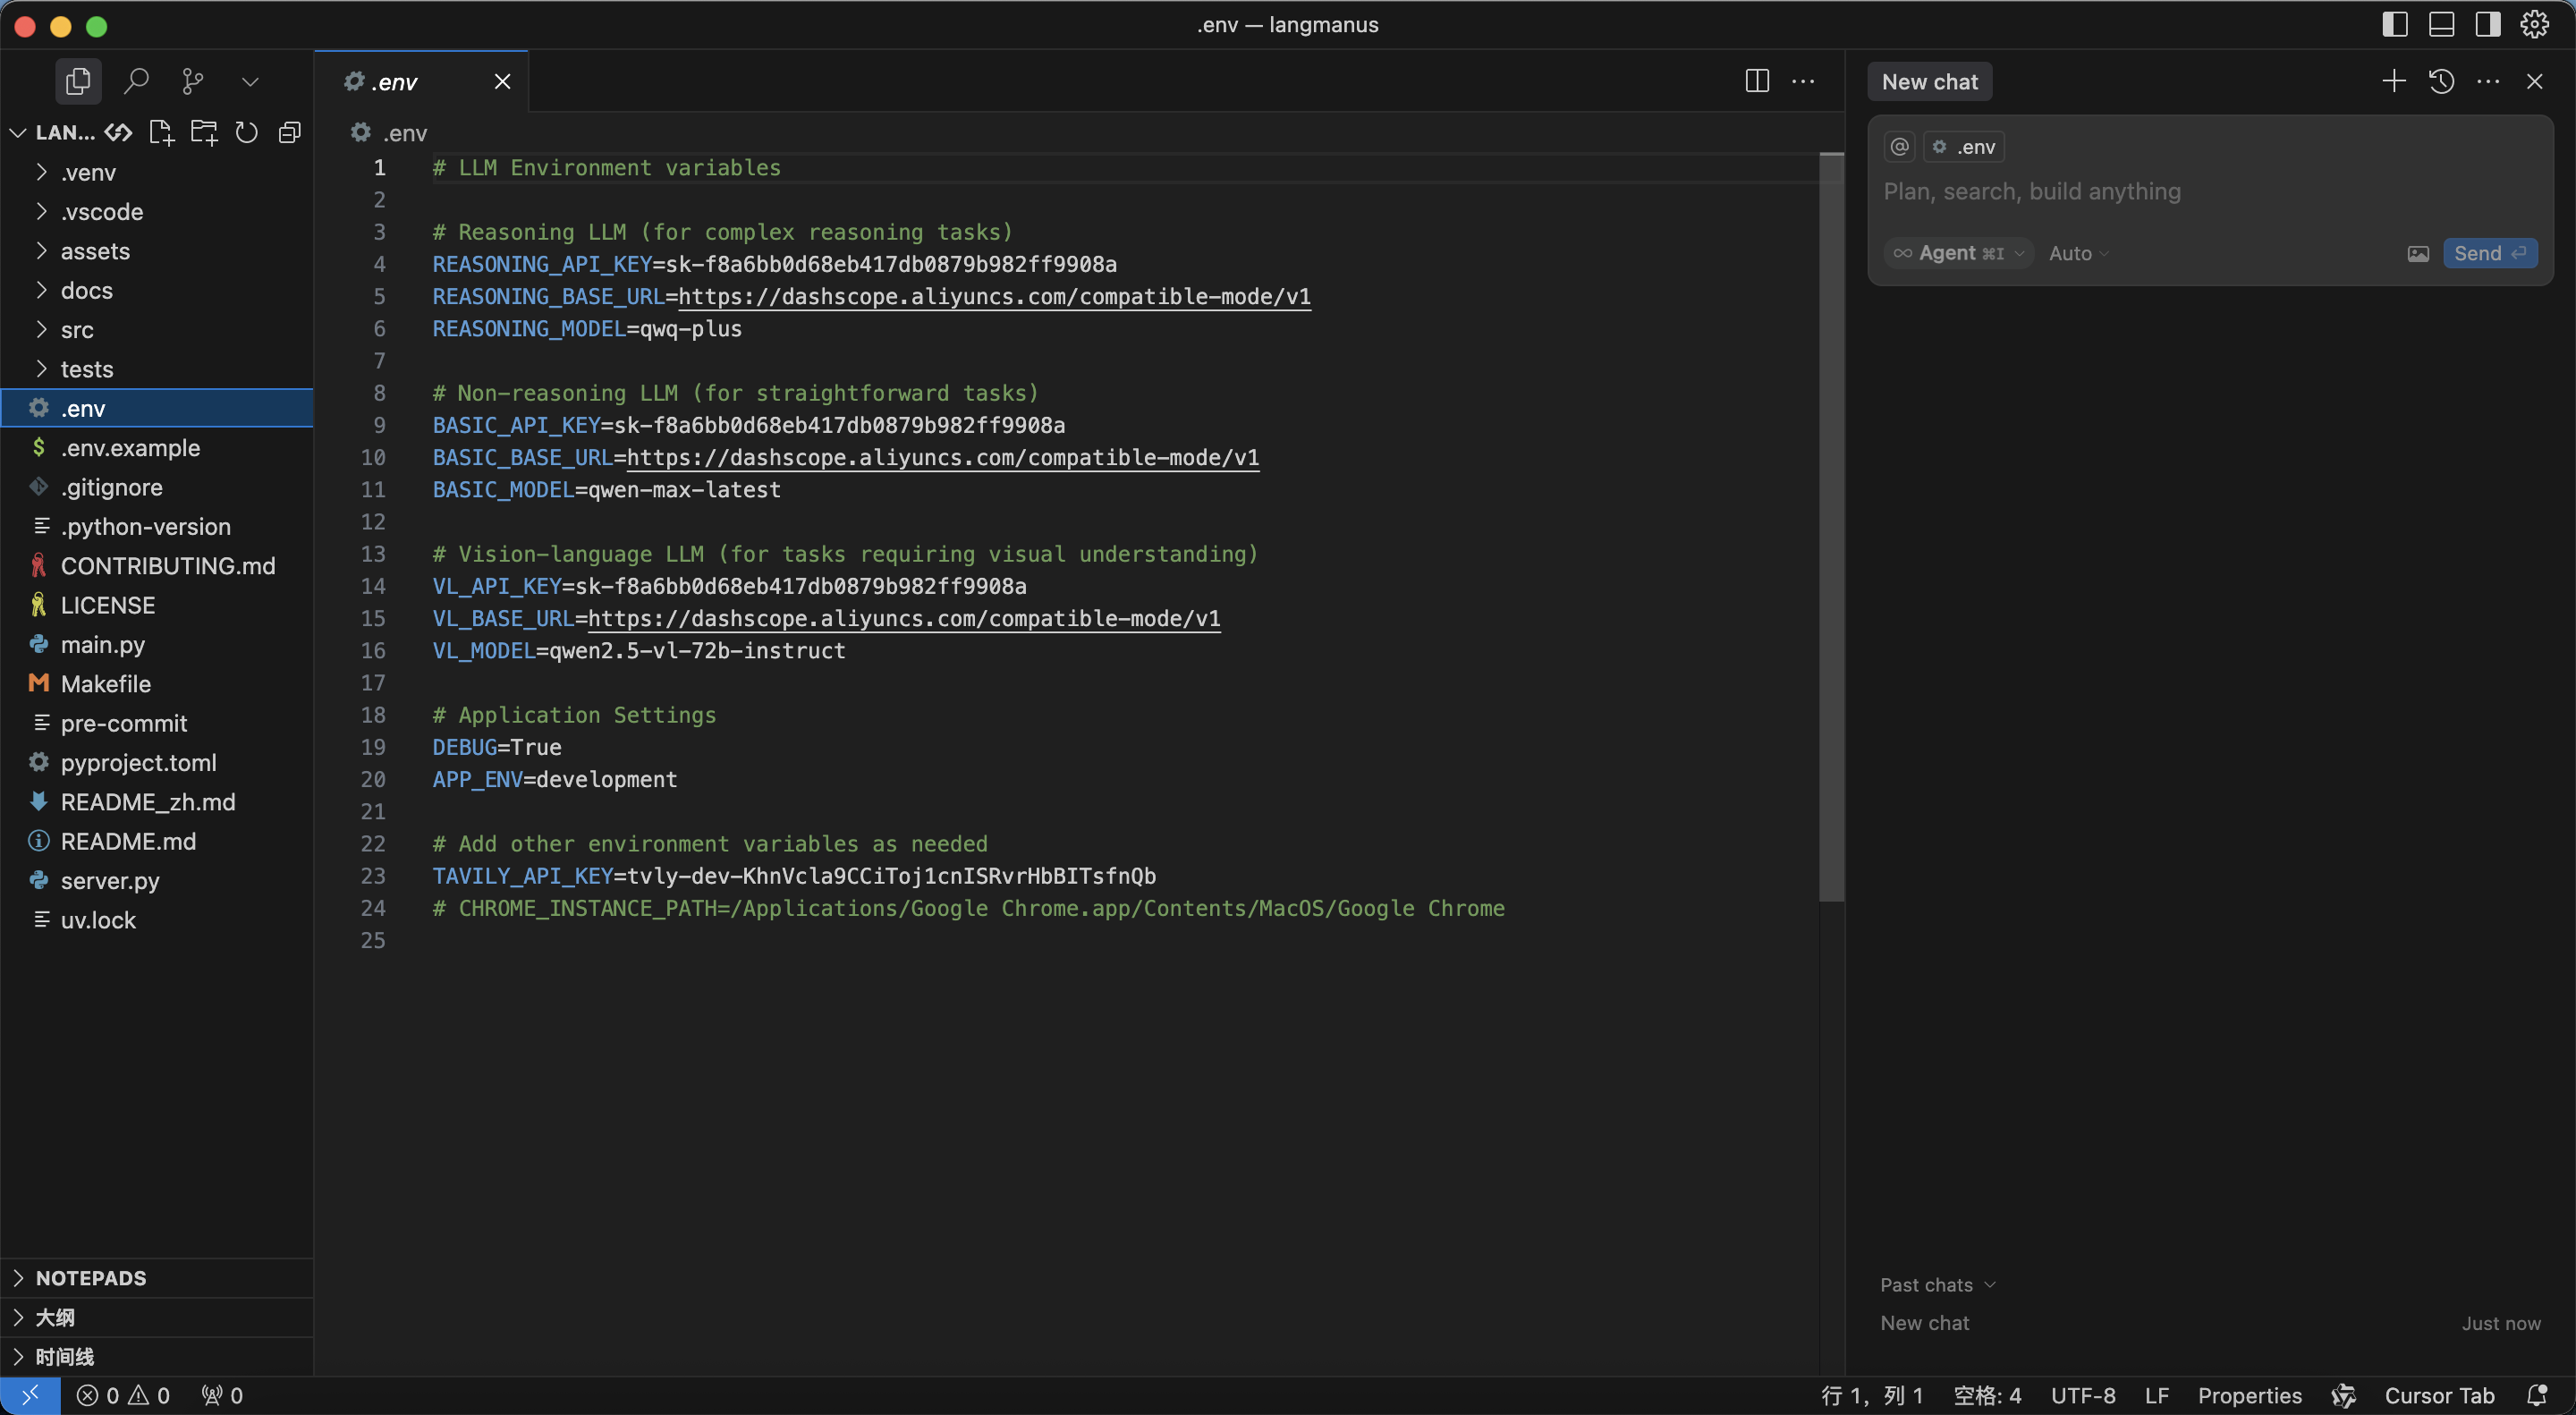Toggle the primary sidebar layout button
The width and height of the screenshot is (2576, 1415).
pos(2394,24)
